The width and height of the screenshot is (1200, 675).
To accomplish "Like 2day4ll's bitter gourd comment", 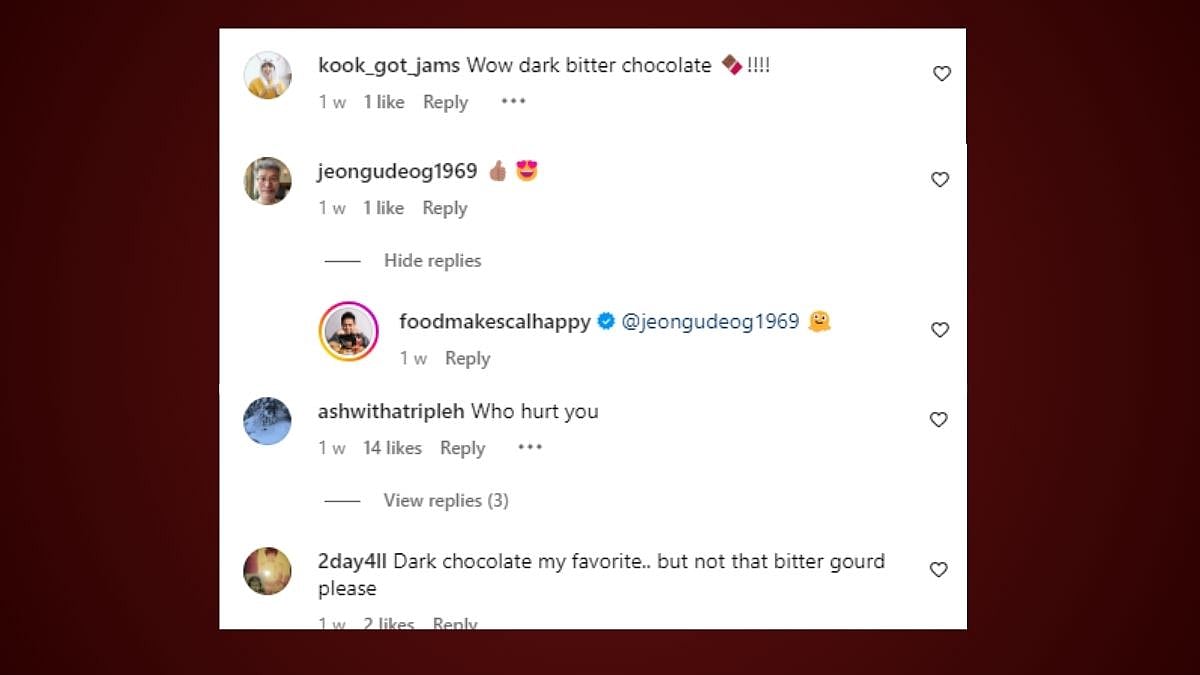I will point(938,570).
